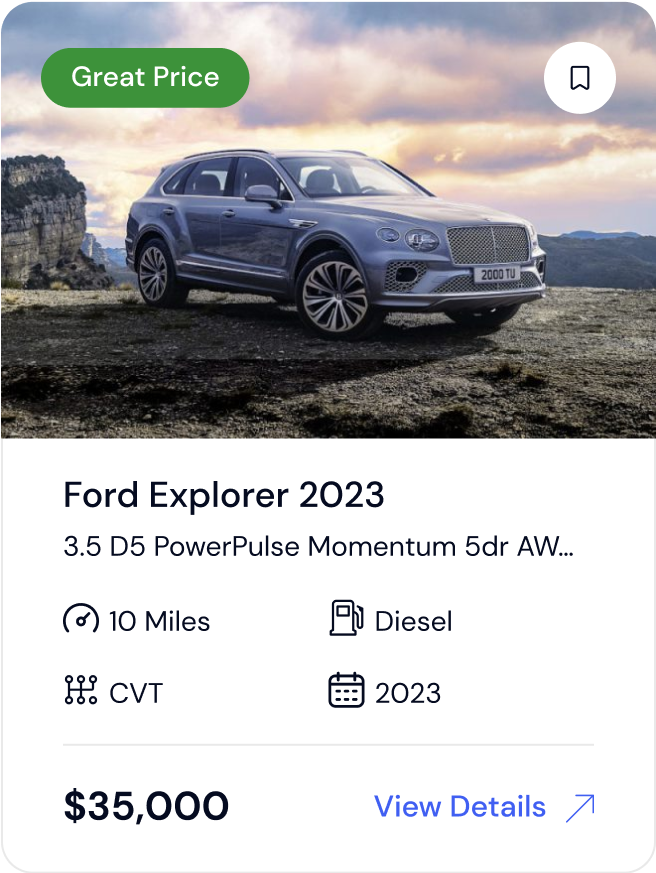Bookmark this Ford Explorer listing
The image size is (656, 873).
pos(580,78)
